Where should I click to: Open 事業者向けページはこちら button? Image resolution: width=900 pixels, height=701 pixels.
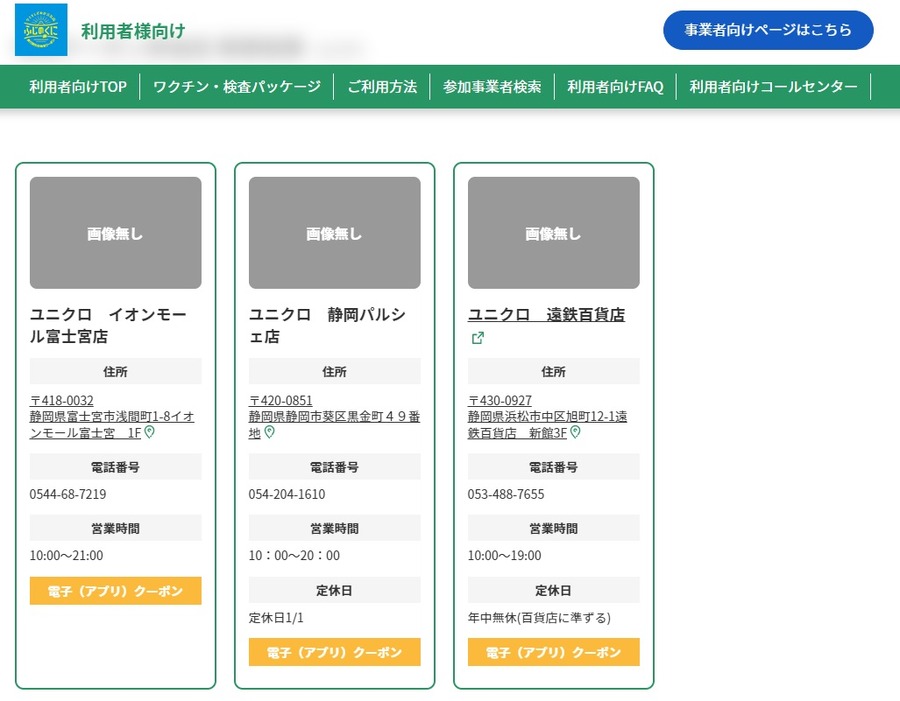point(768,30)
